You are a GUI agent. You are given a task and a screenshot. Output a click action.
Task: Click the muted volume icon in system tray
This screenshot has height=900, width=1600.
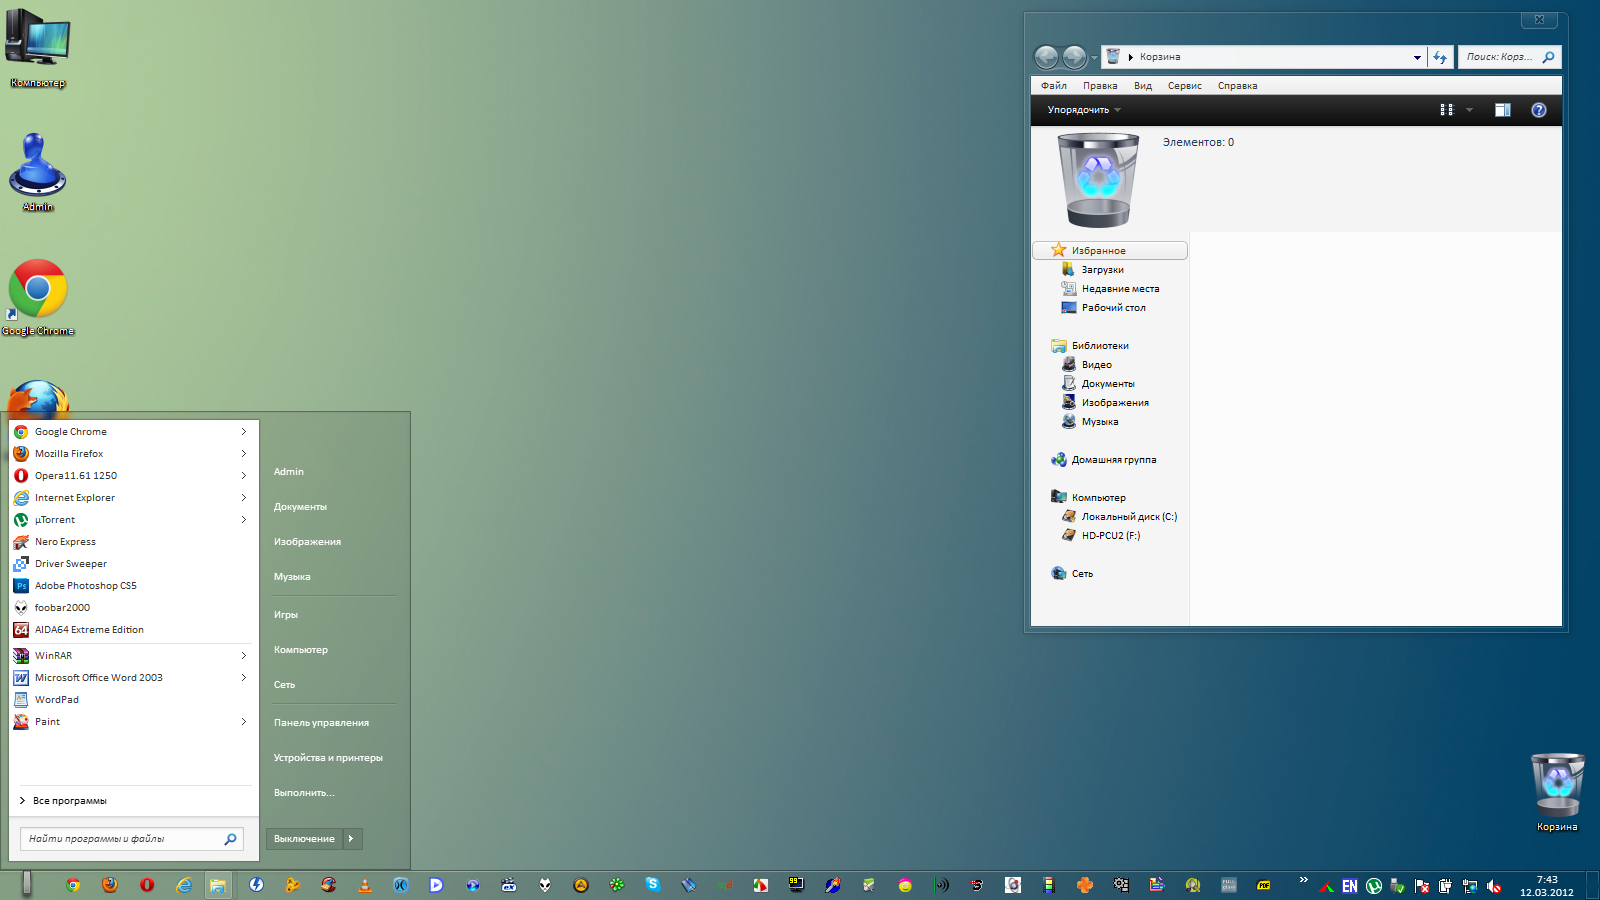coord(1494,886)
